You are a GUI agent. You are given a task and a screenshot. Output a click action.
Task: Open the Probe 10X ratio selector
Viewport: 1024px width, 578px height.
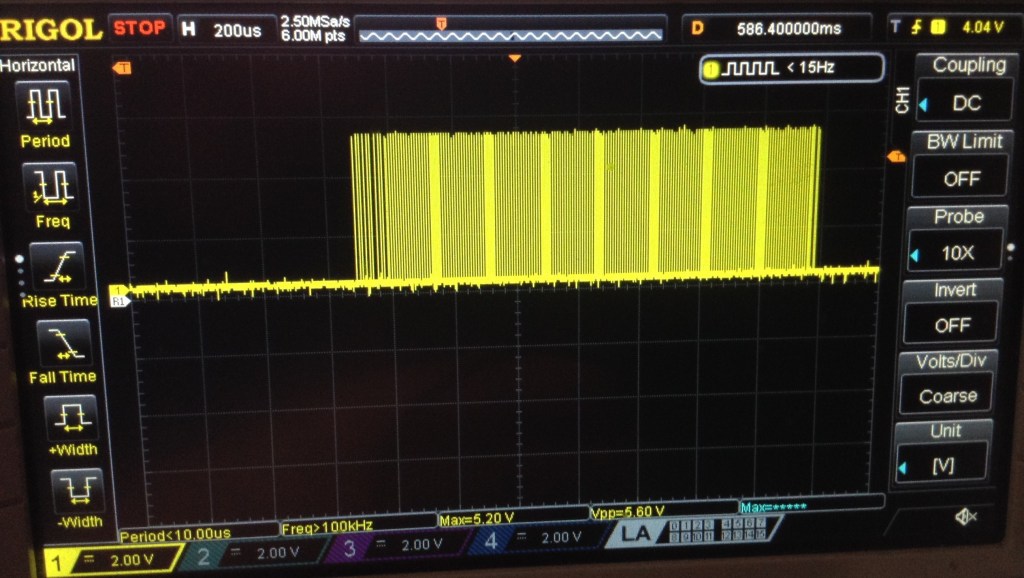tap(955, 253)
